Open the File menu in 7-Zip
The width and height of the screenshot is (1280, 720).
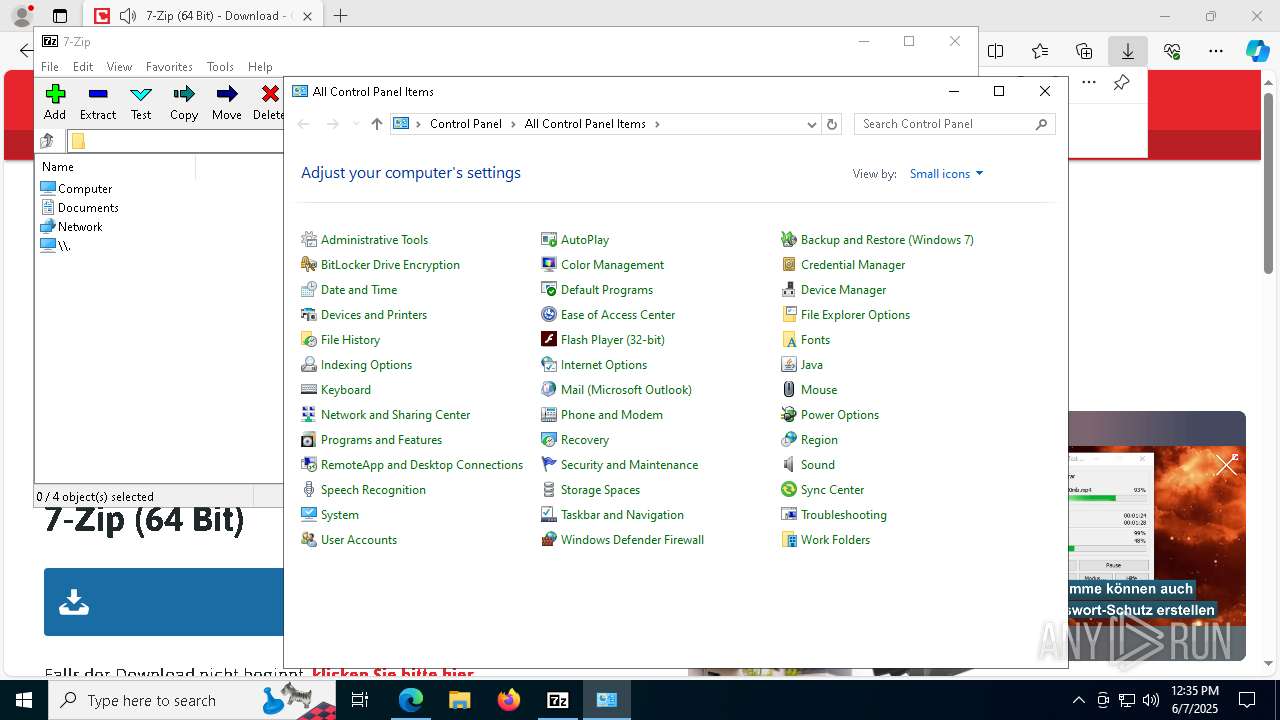tap(50, 67)
